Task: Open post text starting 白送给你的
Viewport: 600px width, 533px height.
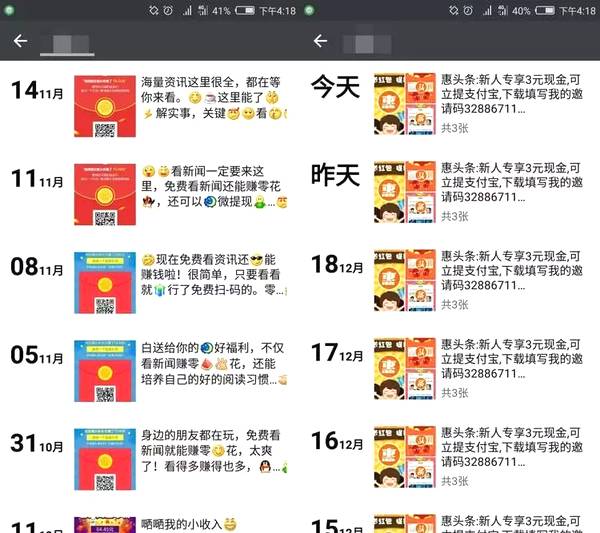Action: click(x=214, y=363)
